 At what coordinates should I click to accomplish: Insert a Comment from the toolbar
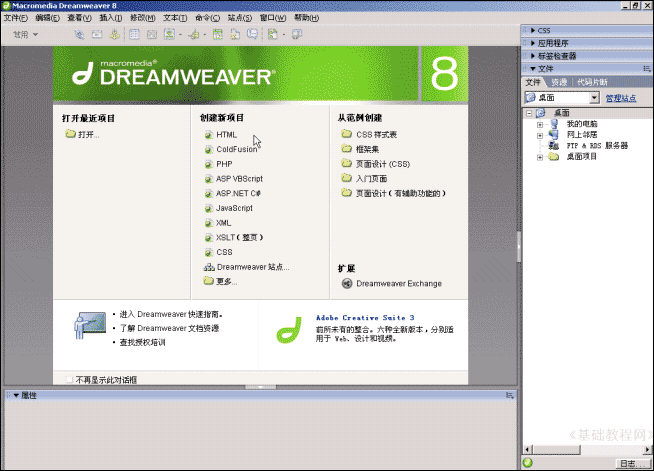252,35
